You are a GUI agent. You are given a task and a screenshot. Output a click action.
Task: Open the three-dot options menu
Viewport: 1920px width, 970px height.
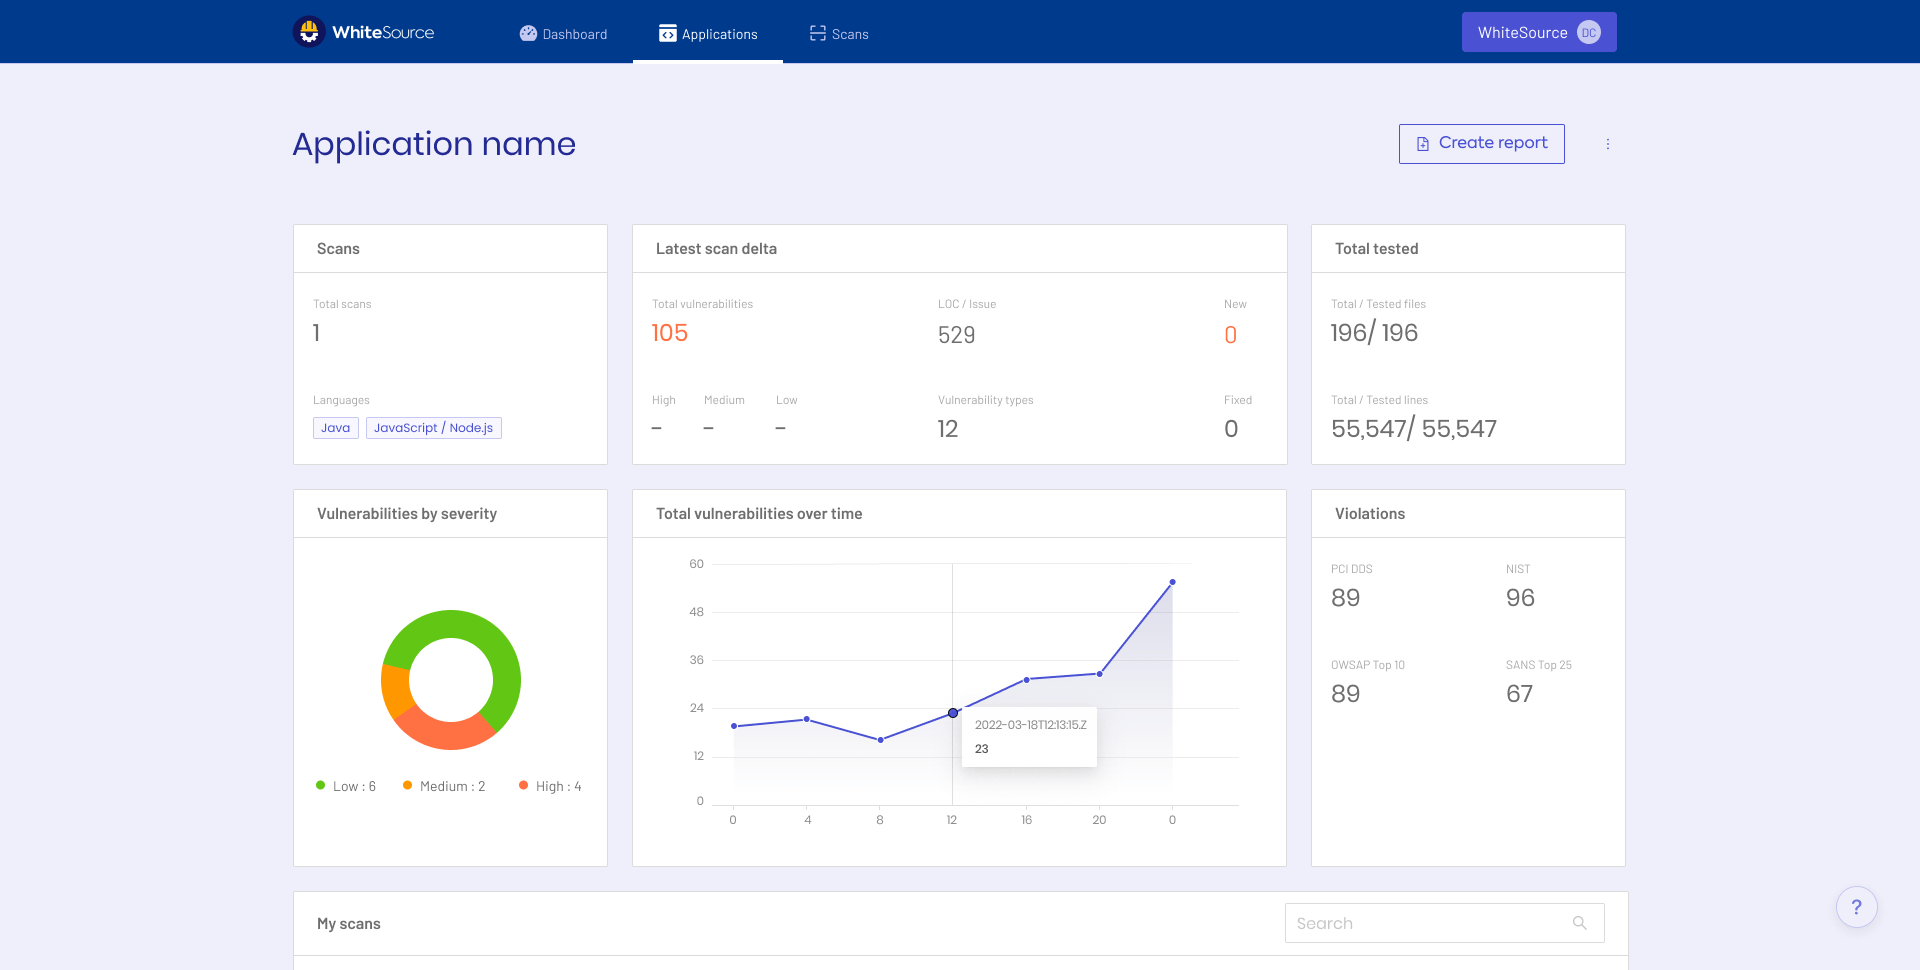1608,143
